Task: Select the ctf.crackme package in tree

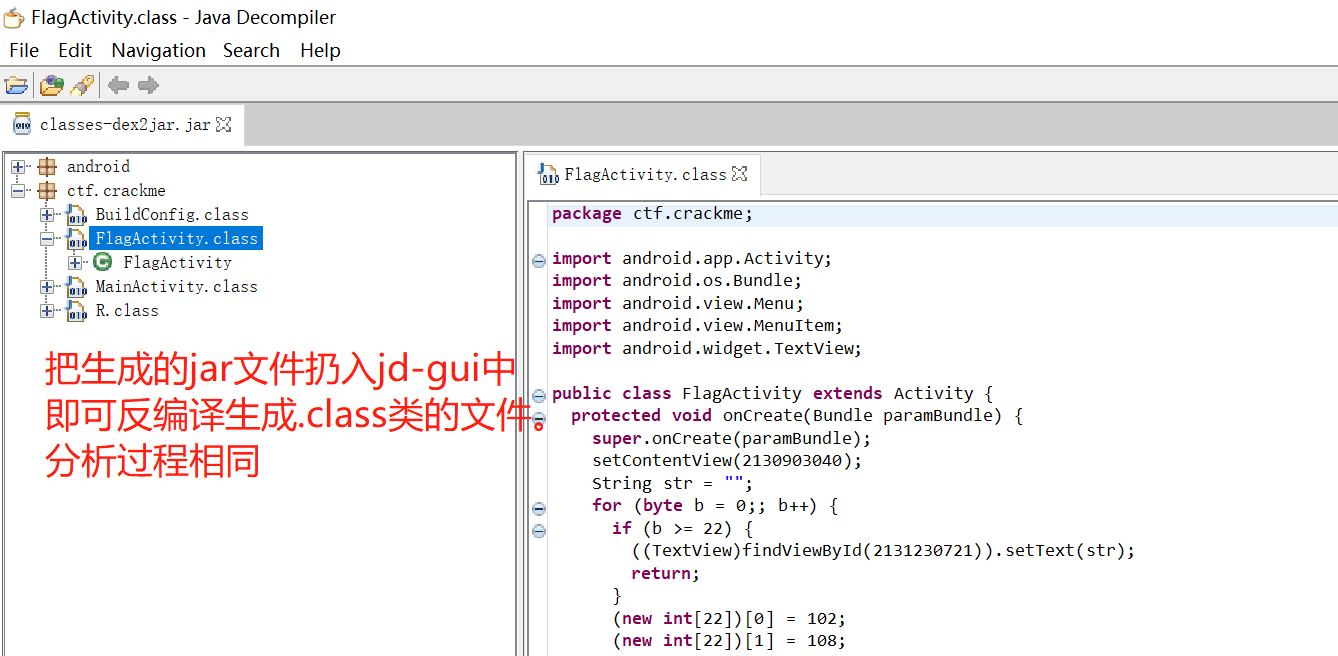Action: [116, 191]
